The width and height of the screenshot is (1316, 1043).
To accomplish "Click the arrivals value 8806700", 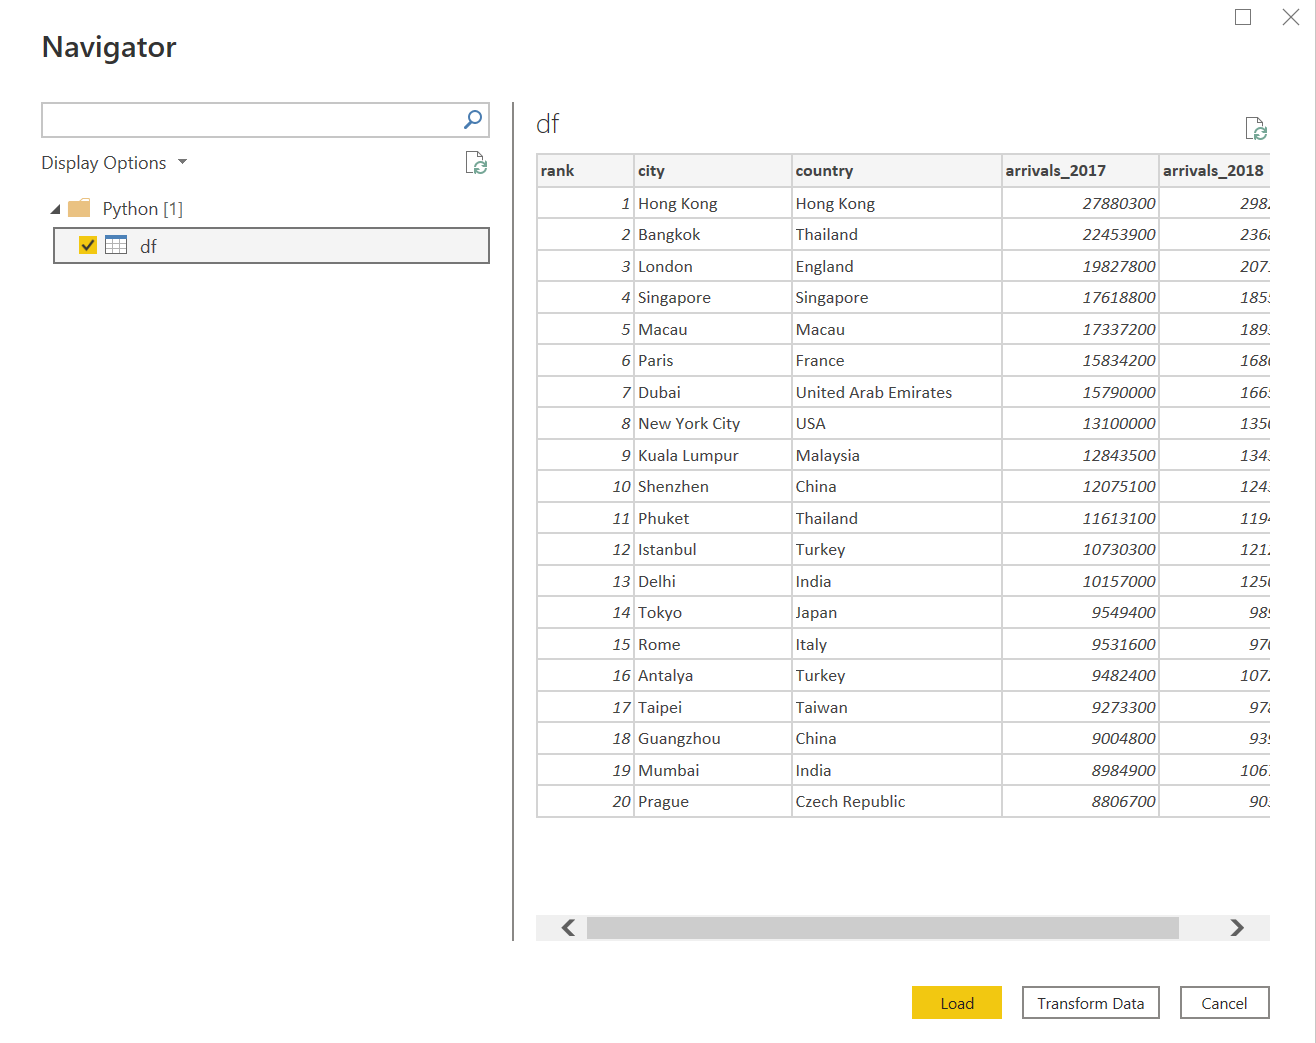I will click(x=1081, y=801).
